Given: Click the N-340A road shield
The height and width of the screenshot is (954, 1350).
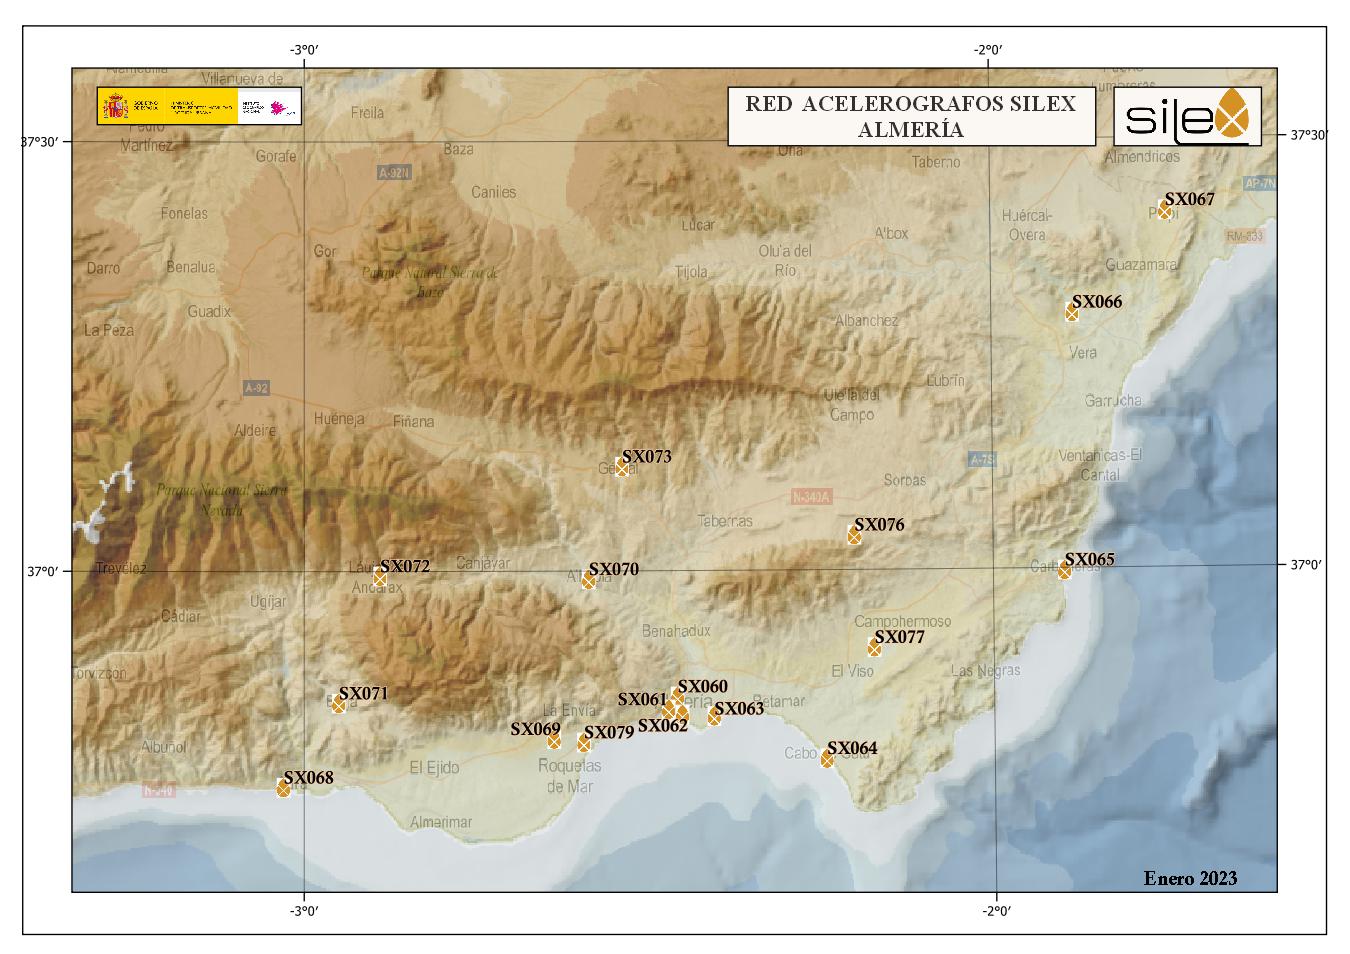Looking at the screenshot, I should point(811,496).
